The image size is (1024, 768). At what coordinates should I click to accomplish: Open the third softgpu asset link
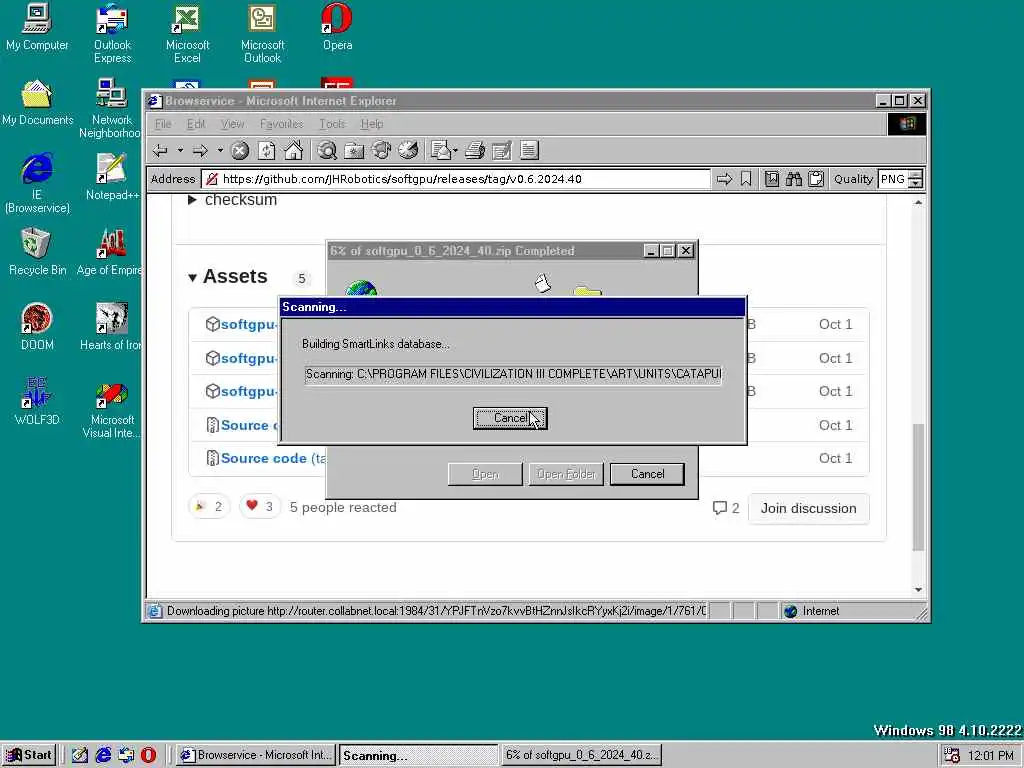pyautogui.click(x=248, y=391)
